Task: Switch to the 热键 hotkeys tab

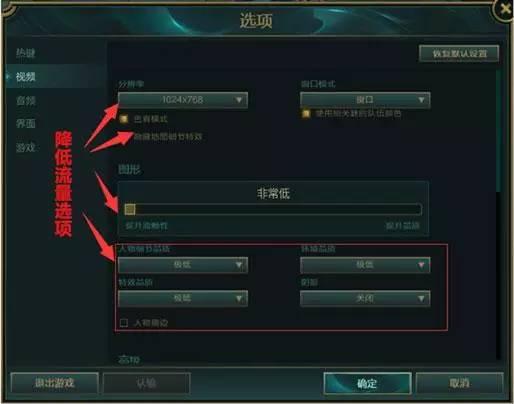Action: point(26,53)
